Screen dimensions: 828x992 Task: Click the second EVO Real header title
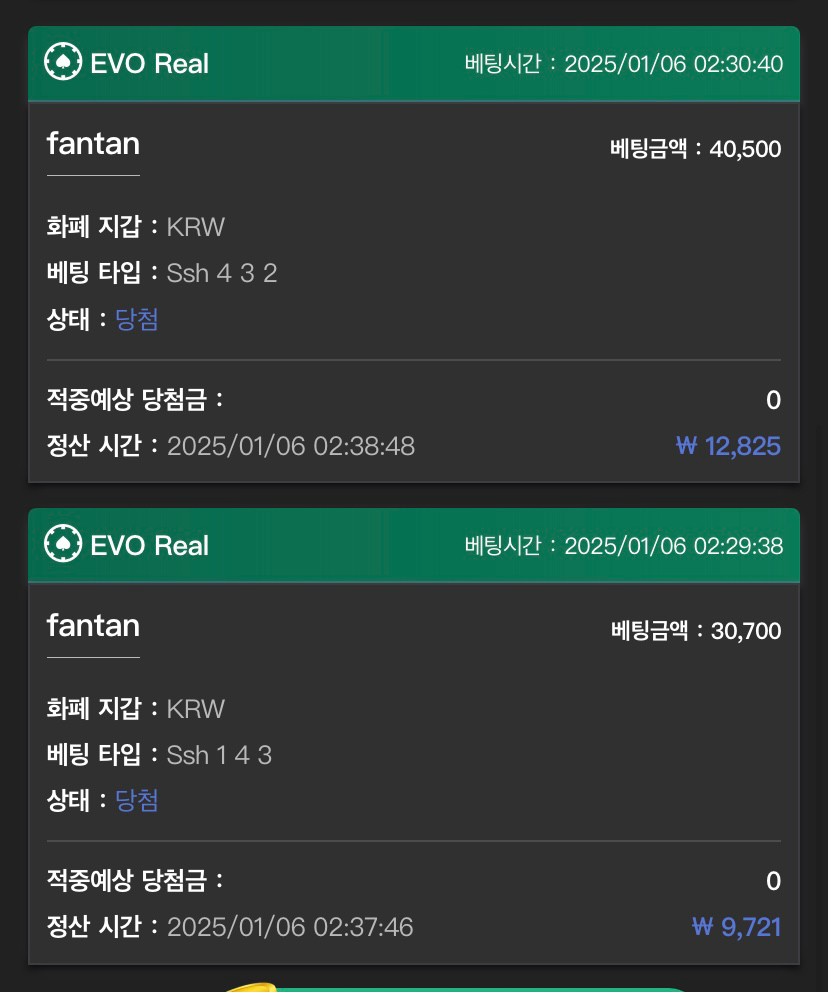point(149,546)
